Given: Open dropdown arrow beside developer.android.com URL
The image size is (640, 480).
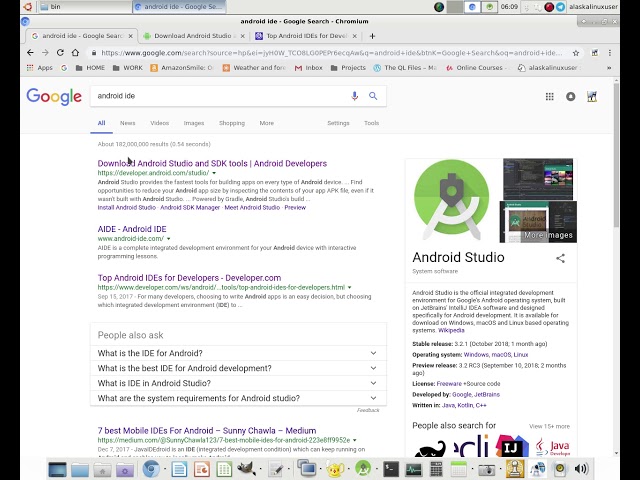Looking at the screenshot, I should coord(214,173).
